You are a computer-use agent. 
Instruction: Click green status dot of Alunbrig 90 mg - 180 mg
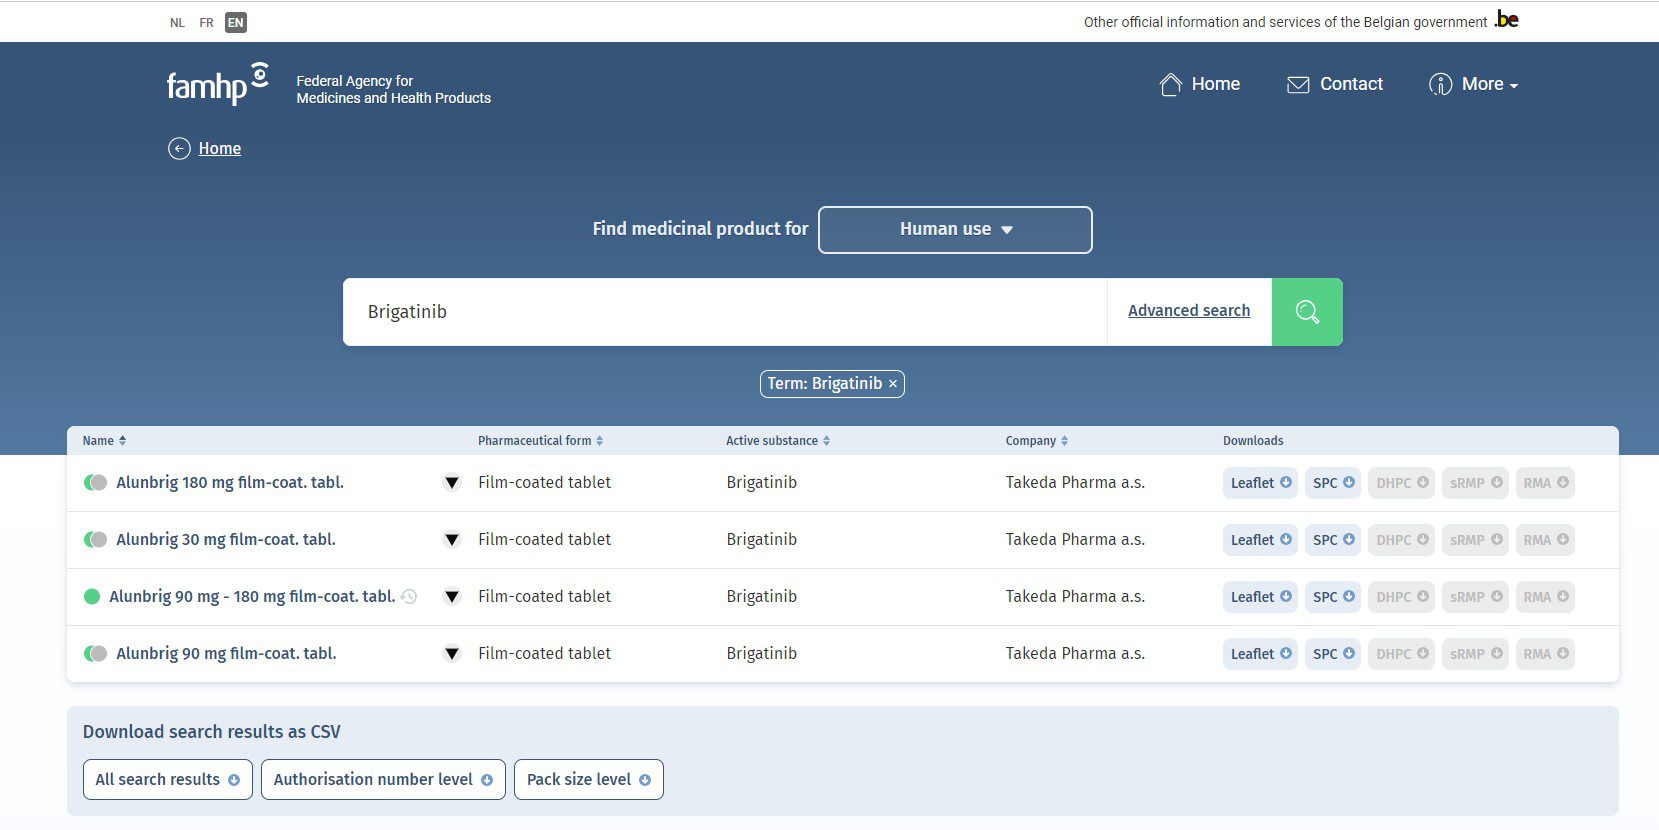coord(92,597)
